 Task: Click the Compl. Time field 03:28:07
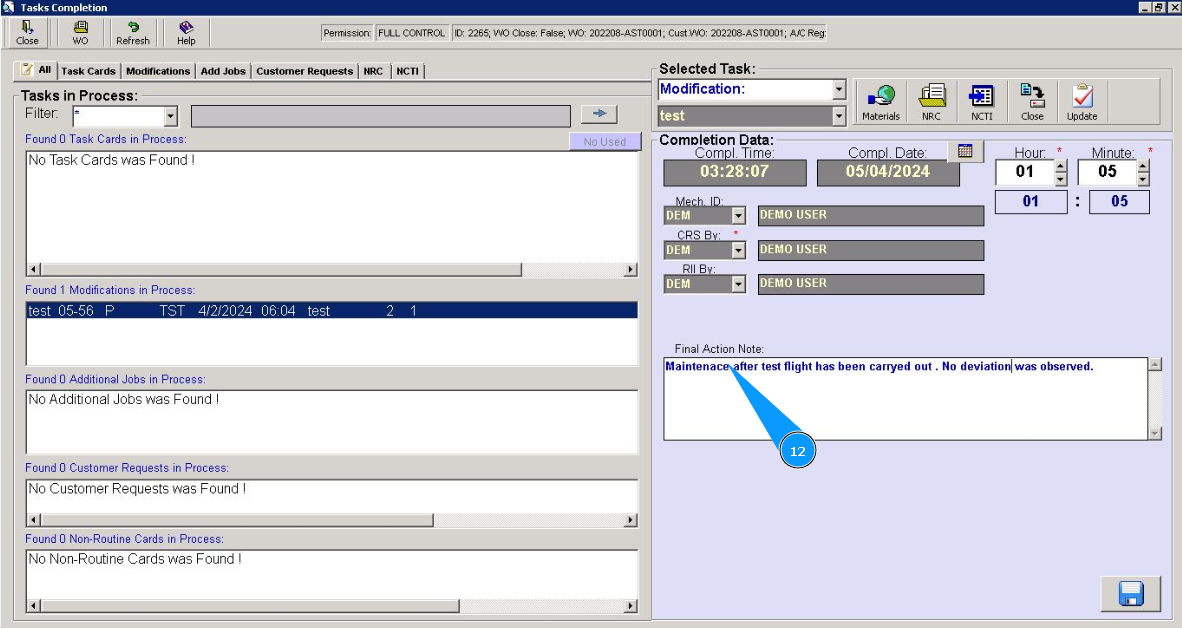click(735, 172)
